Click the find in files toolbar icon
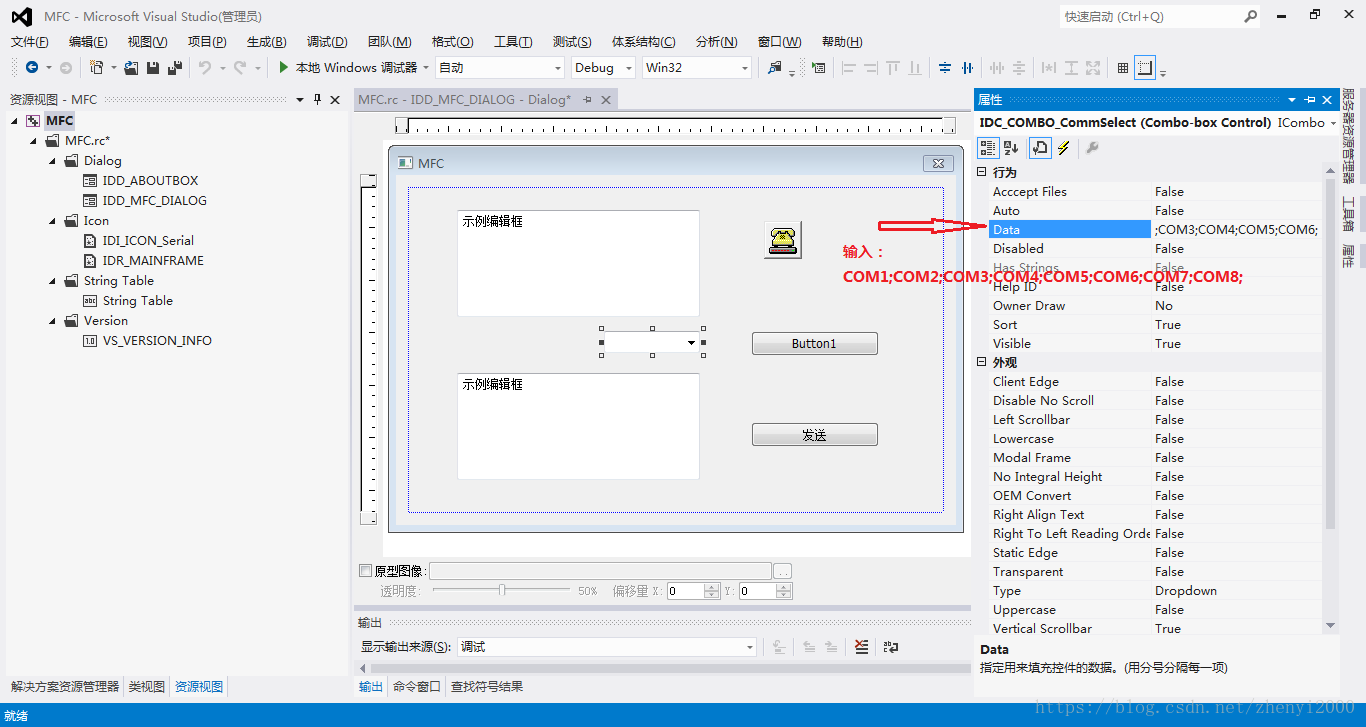The height and width of the screenshot is (727, 1366). [x=774, y=67]
